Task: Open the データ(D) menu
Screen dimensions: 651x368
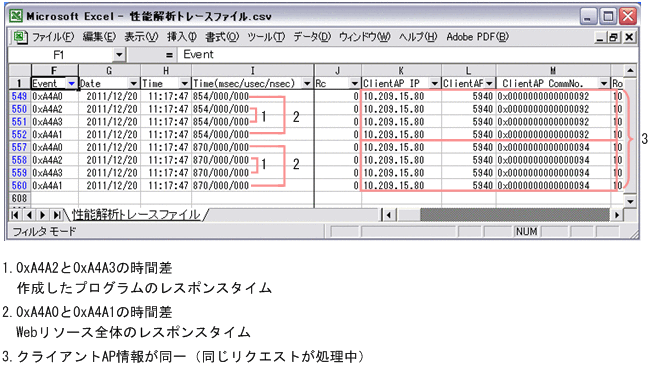Action: click(312, 37)
